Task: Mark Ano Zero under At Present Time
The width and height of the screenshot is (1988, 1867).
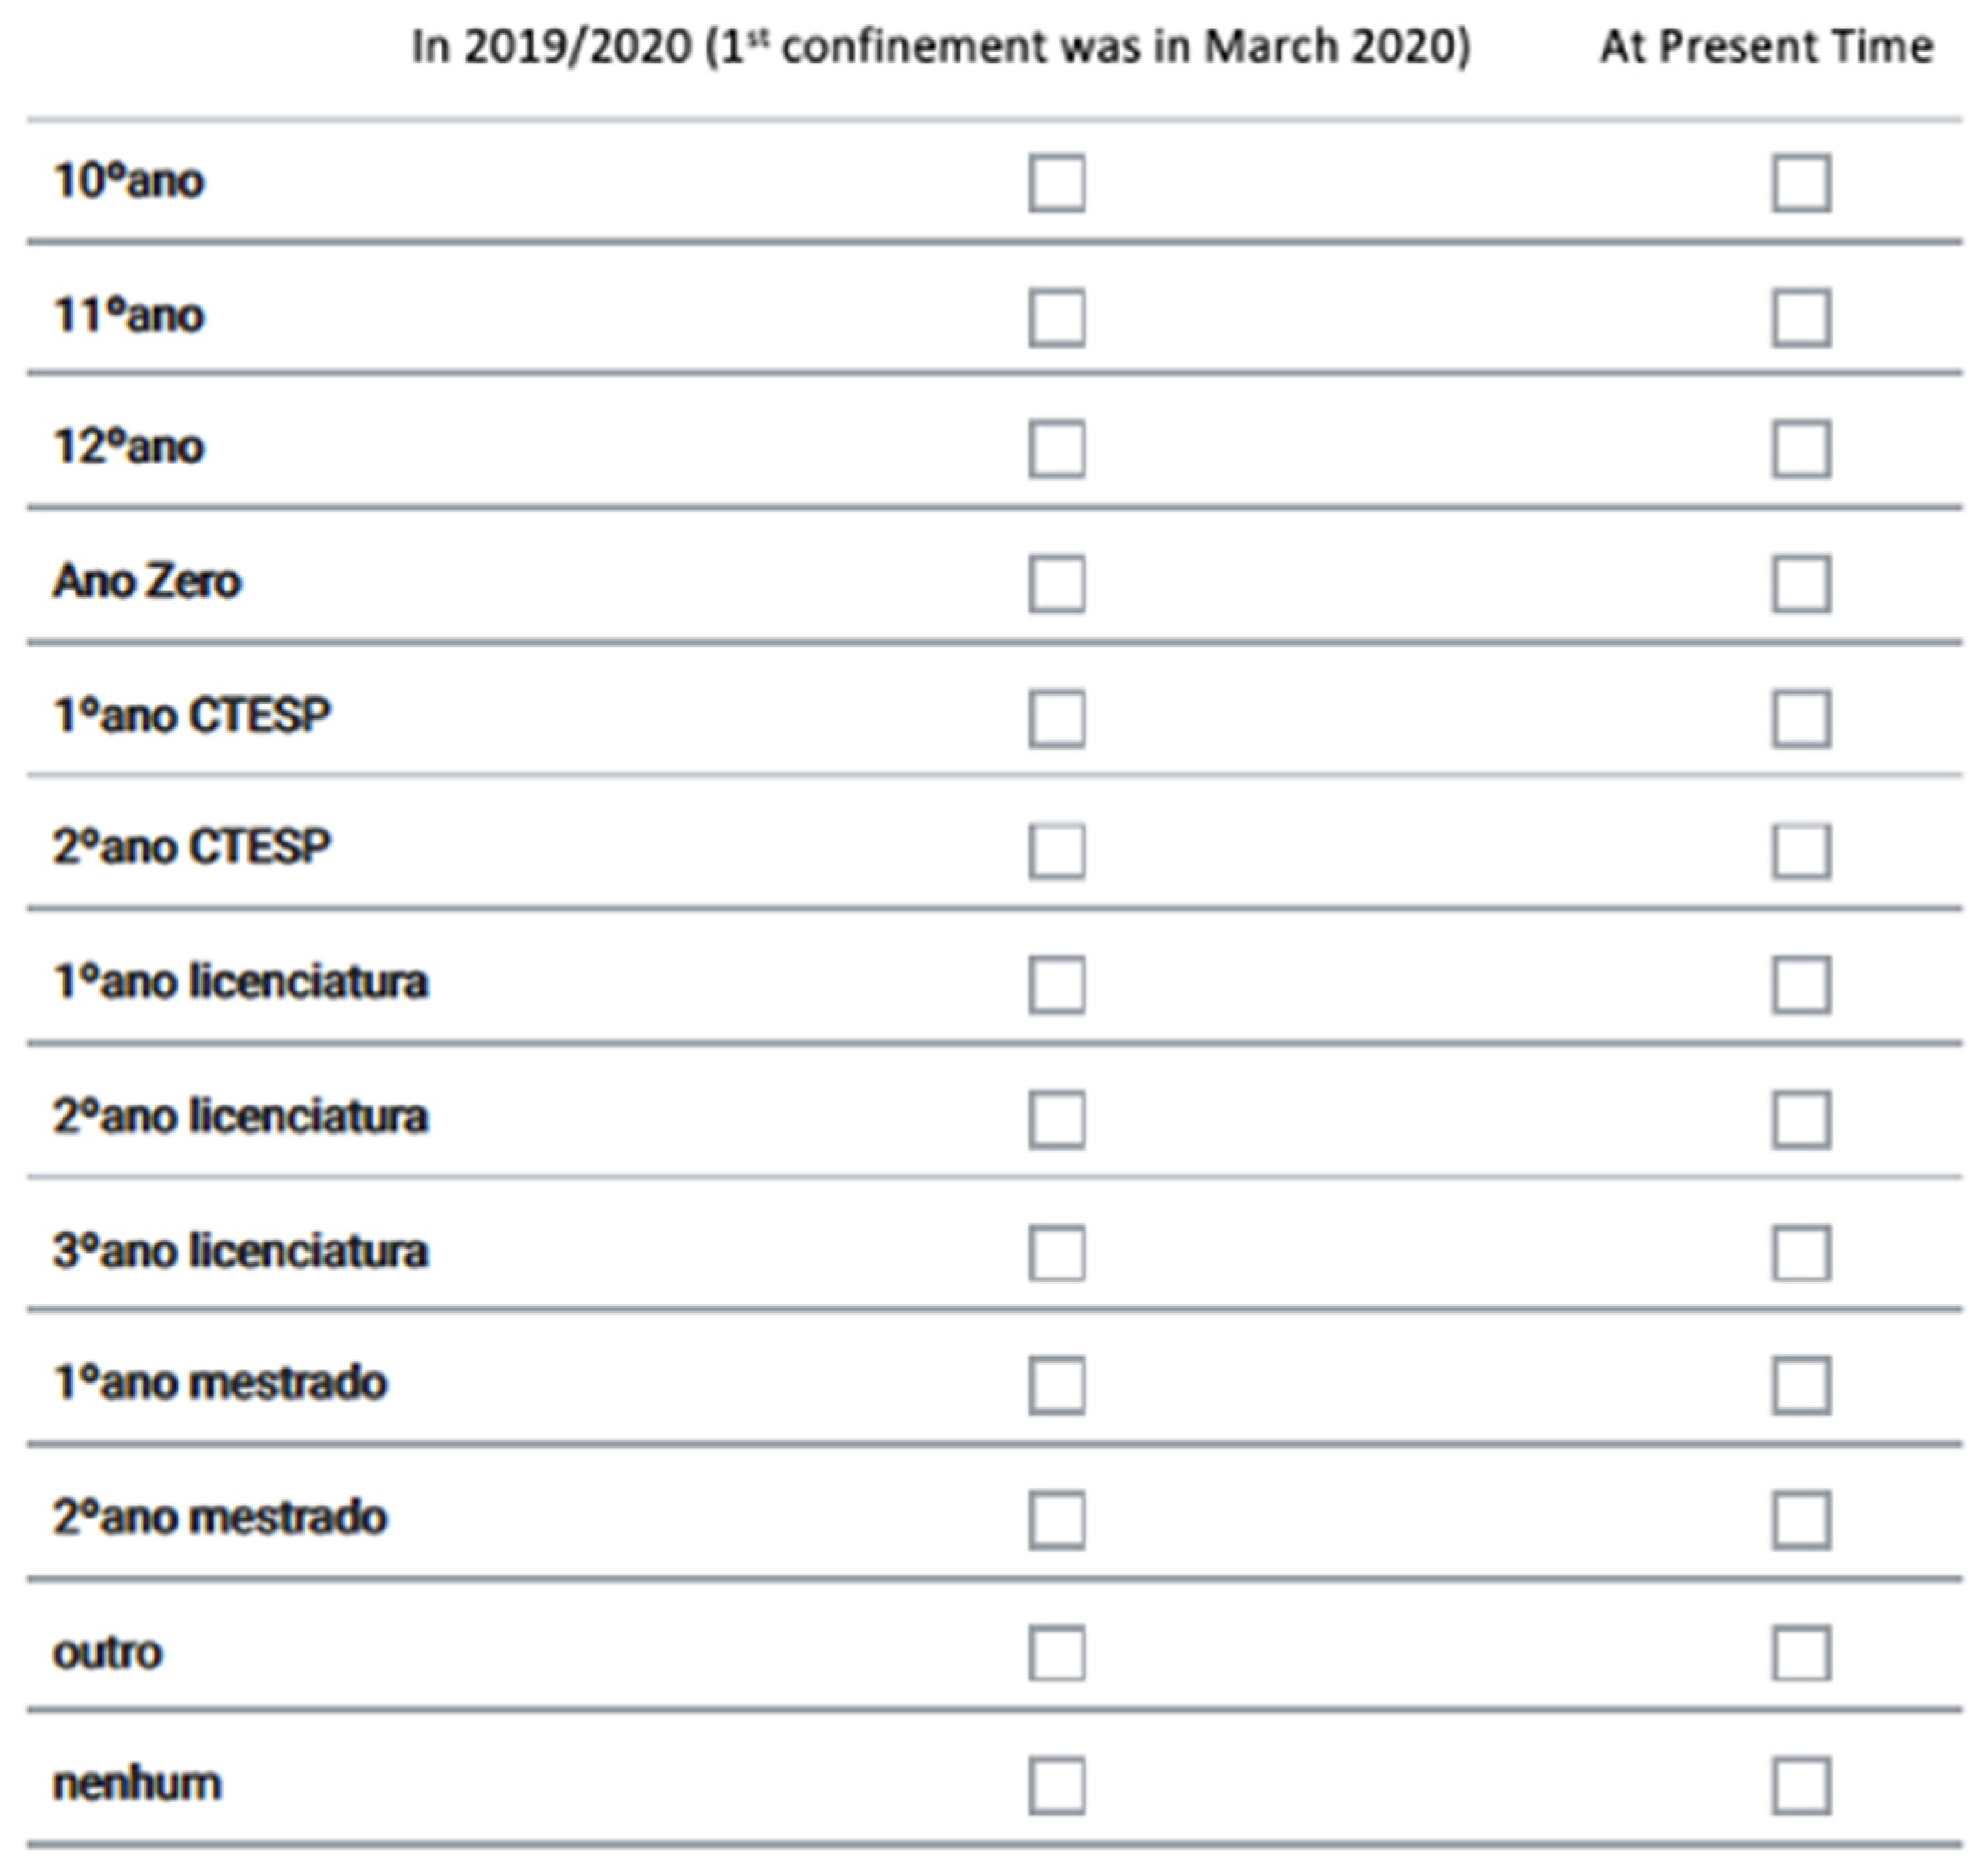Action: (1800, 583)
